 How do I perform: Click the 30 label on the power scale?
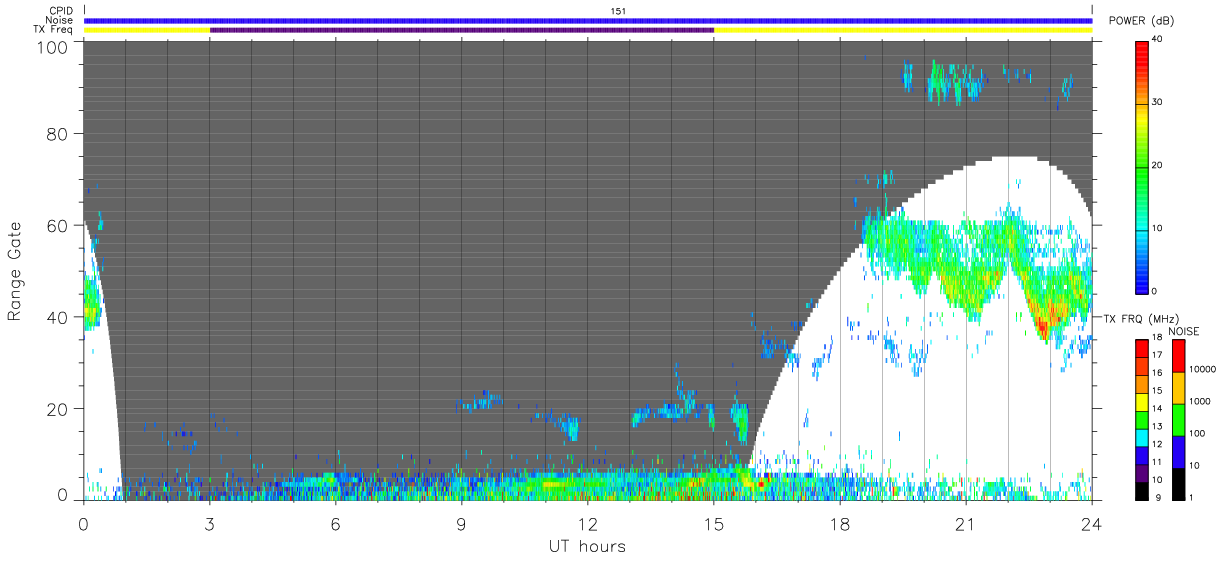point(1158,103)
